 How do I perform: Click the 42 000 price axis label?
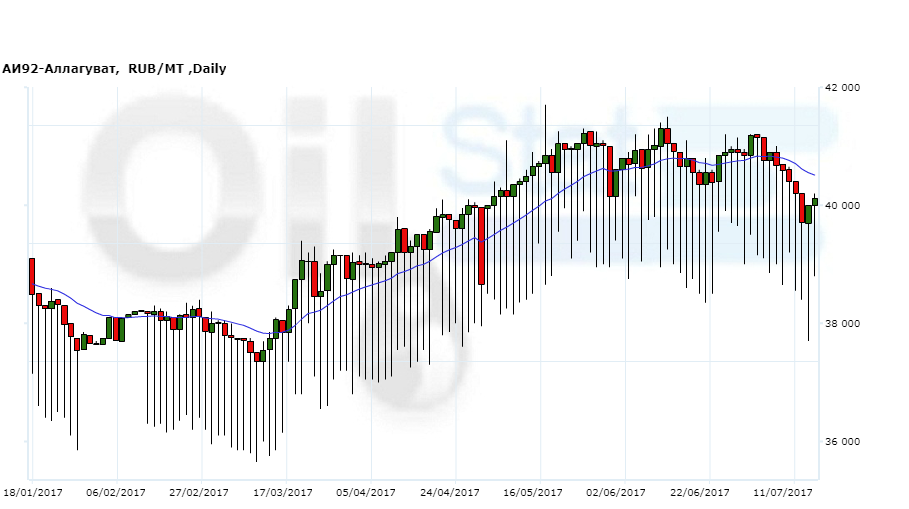click(841, 88)
